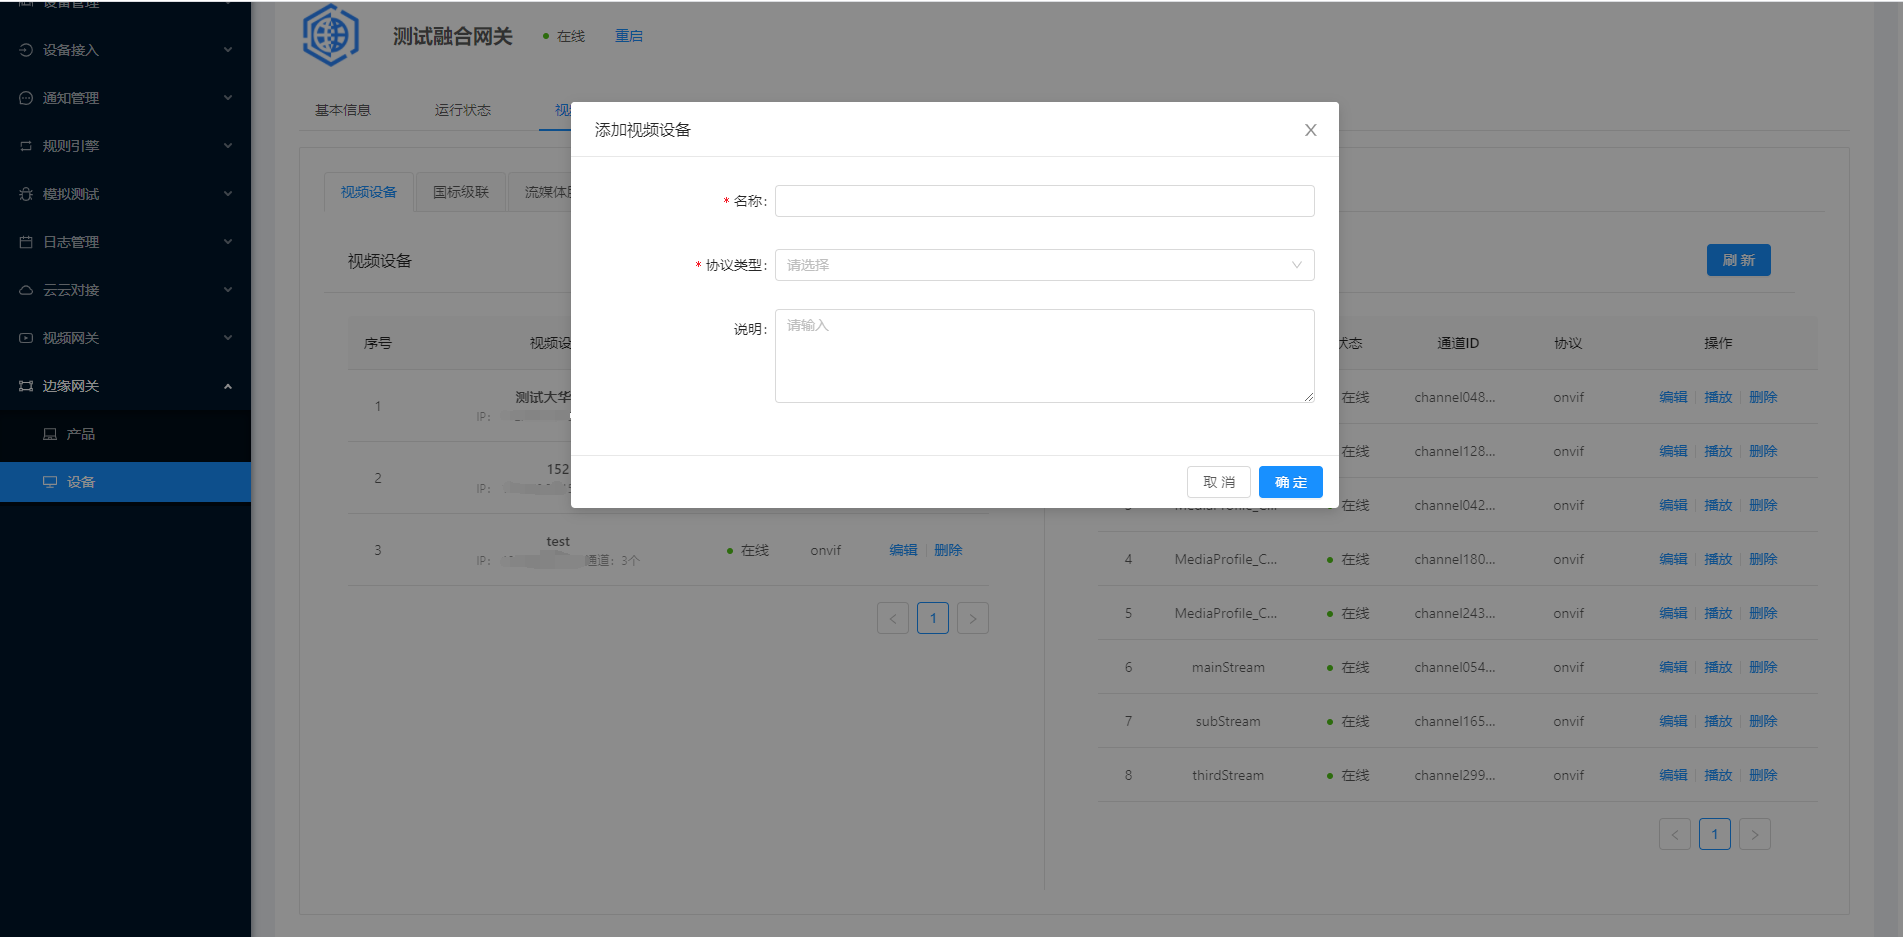Click the 模拟测试 bug icon

pyautogui.click(x=26, y=194)
